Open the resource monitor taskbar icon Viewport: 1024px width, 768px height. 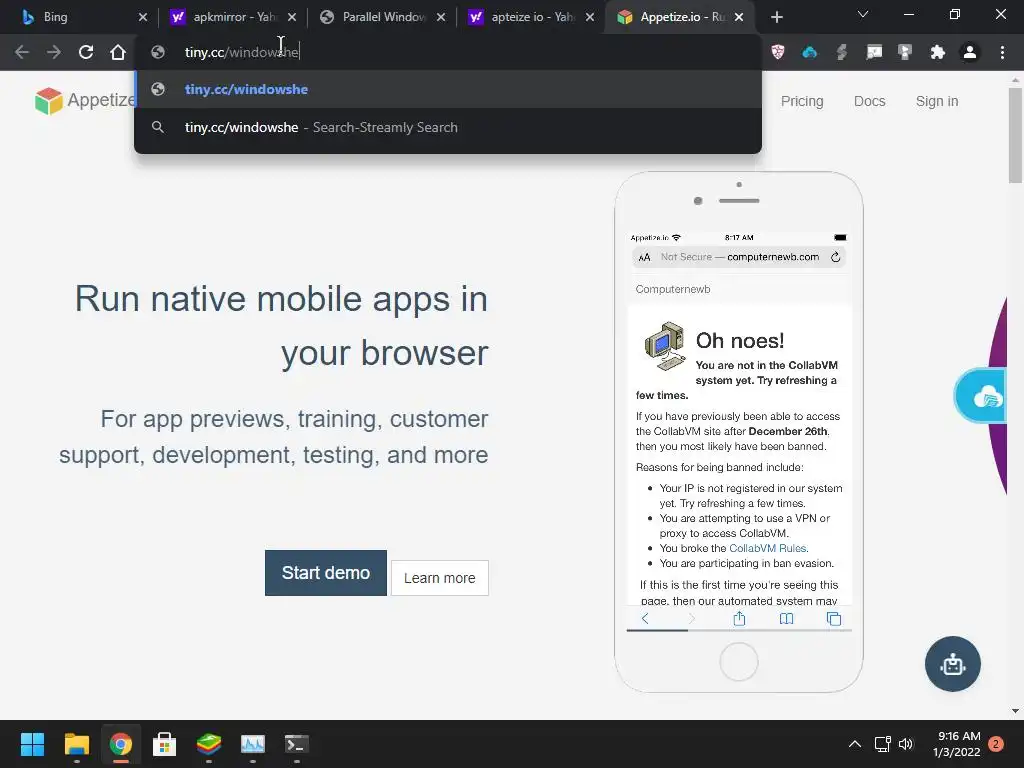tap(253, 744)
